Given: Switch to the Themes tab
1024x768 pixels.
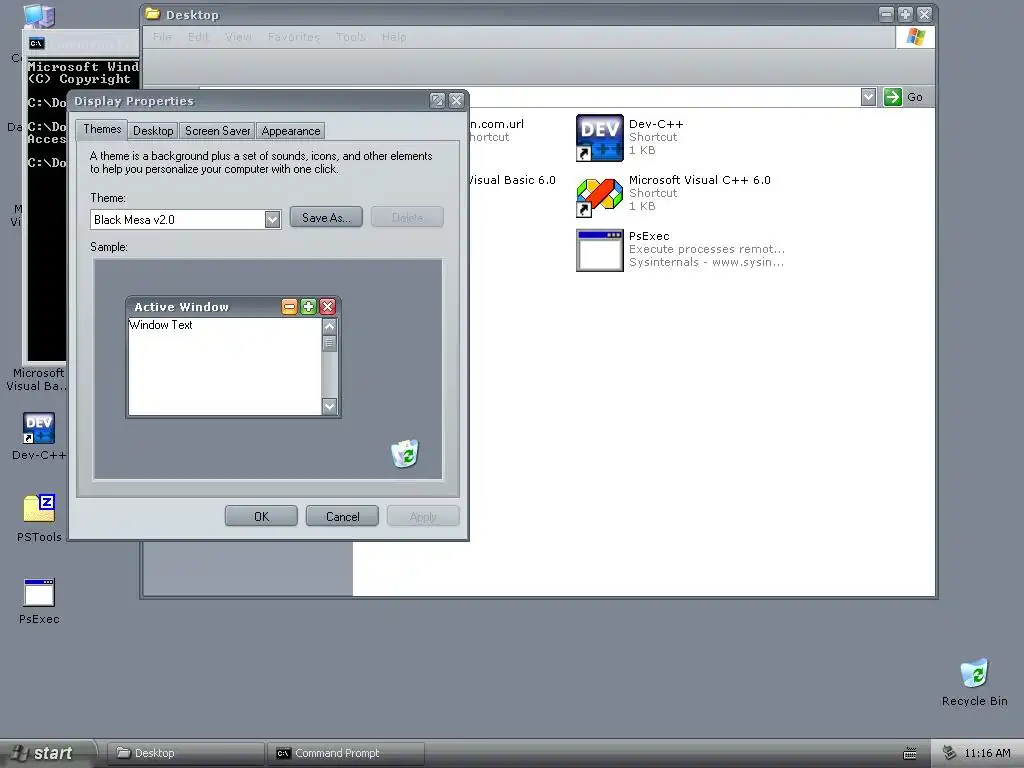Looking at the screenshot, I should (x=102, y=129).
